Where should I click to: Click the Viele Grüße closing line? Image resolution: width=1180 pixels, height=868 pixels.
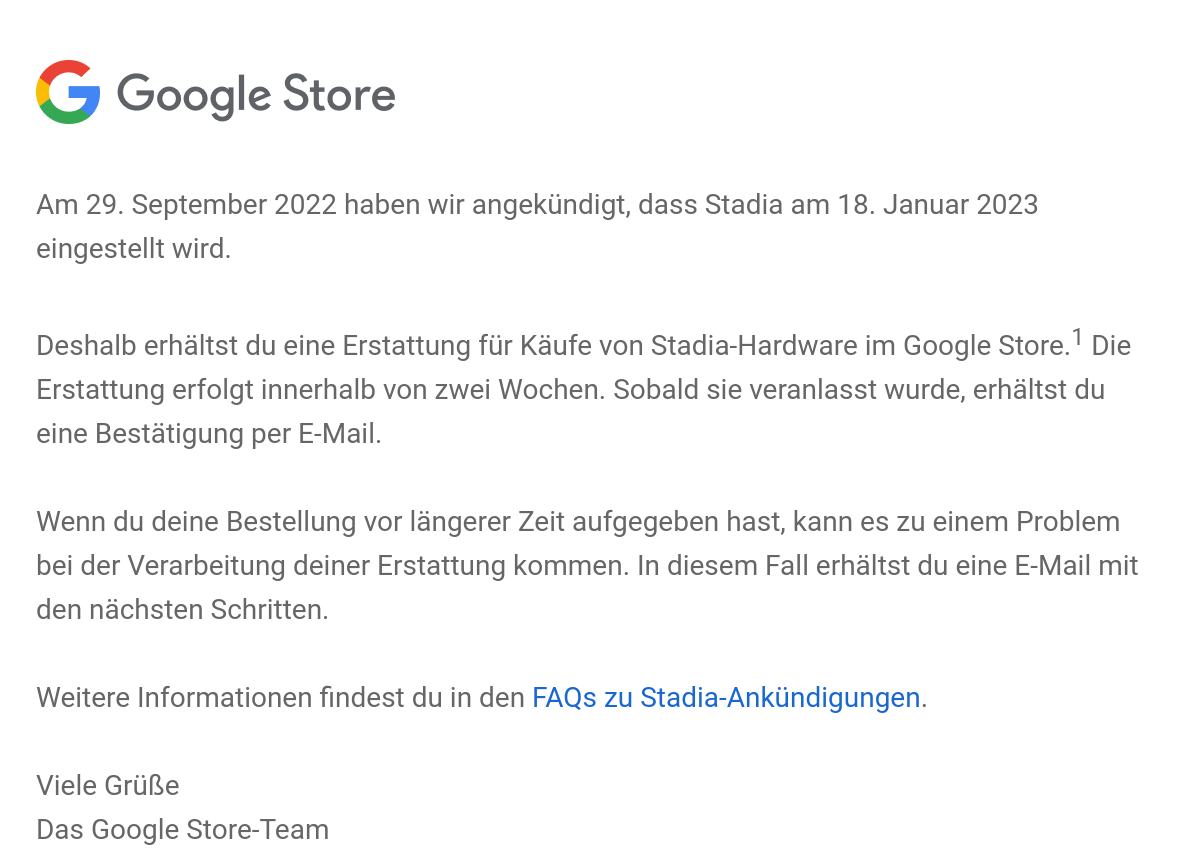pos(108,786)
